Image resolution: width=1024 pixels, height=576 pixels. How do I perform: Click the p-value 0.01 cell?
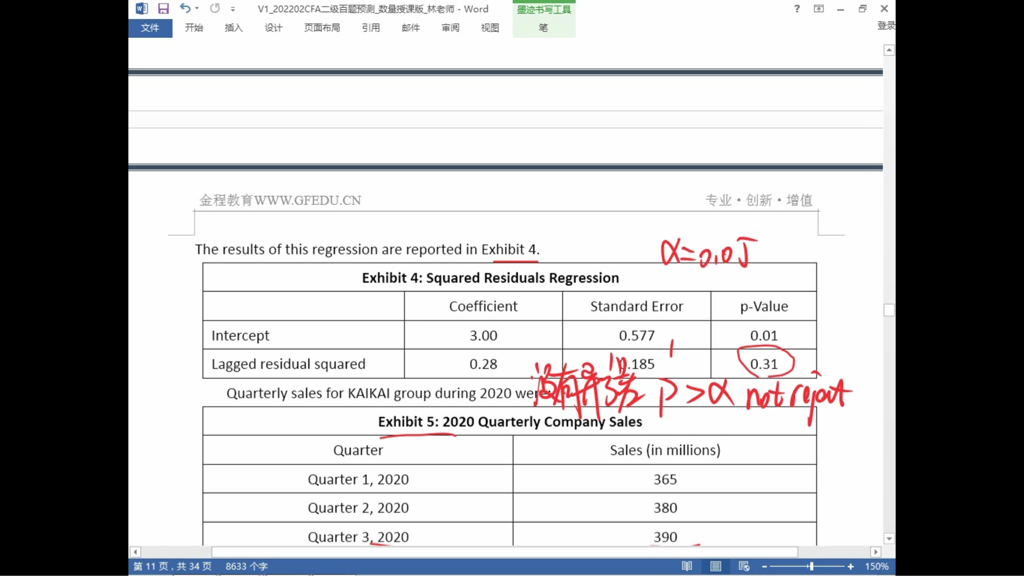pyautogui.click(x=764, y=335)
